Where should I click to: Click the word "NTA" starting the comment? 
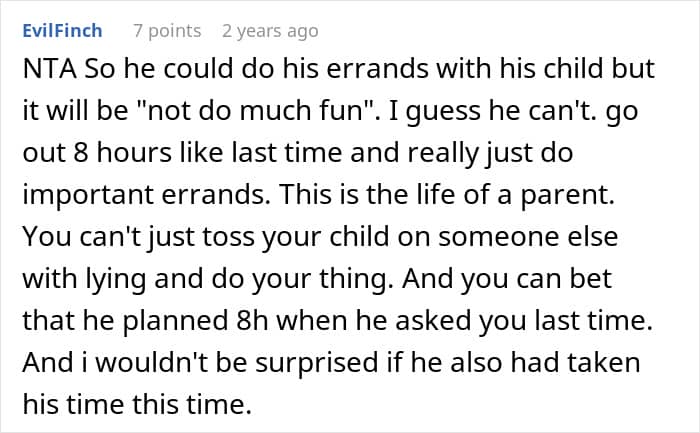click(x=50, y=69)
